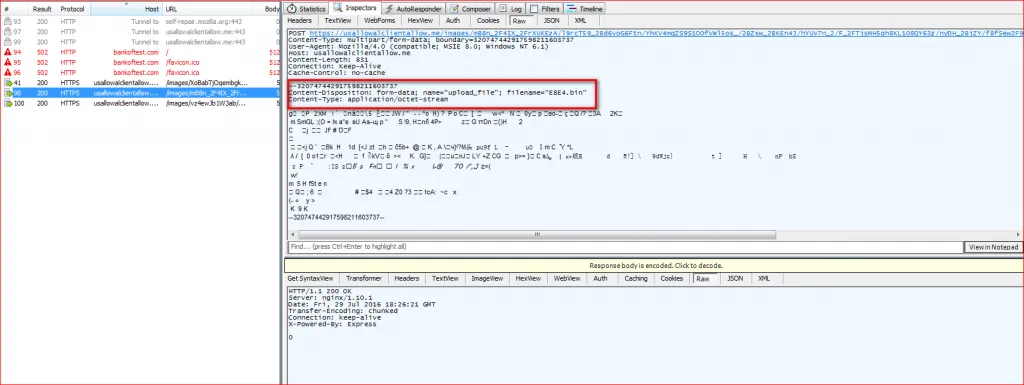The height and width of the screenshot is (385, 1024).
Task: Select request Headers inspector tab
Action: click(x=300, y=21)
